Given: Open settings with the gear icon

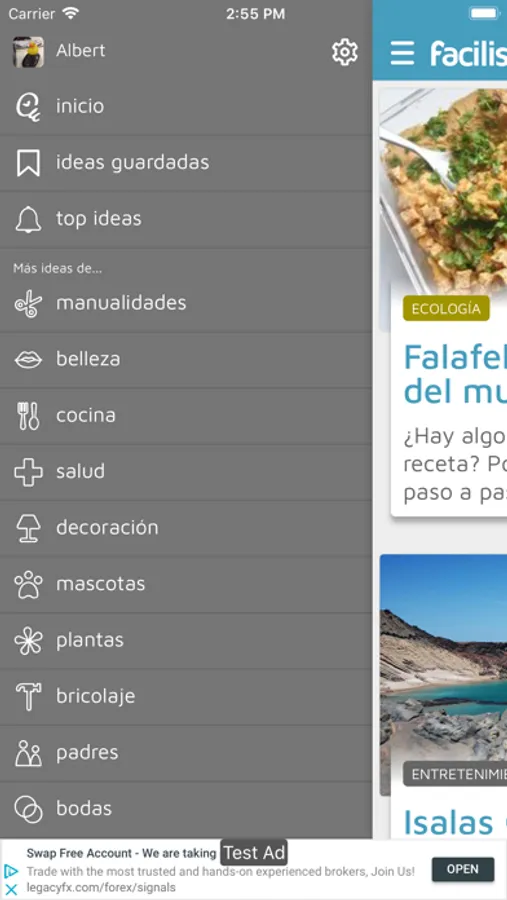Looking at the screenshot, I should (x=345, y=52).
